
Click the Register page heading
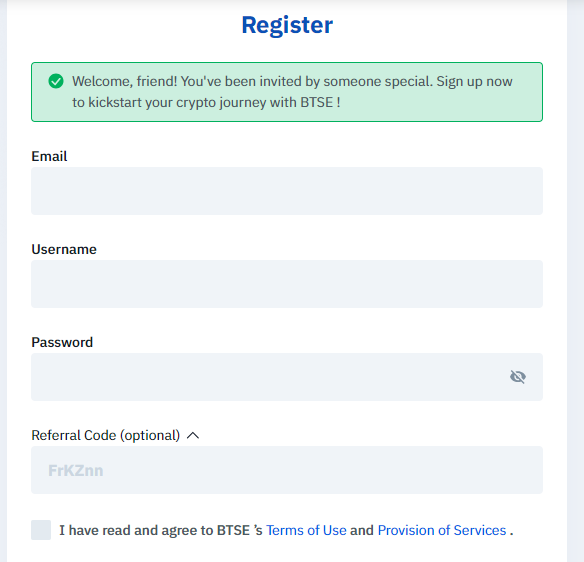287,25
